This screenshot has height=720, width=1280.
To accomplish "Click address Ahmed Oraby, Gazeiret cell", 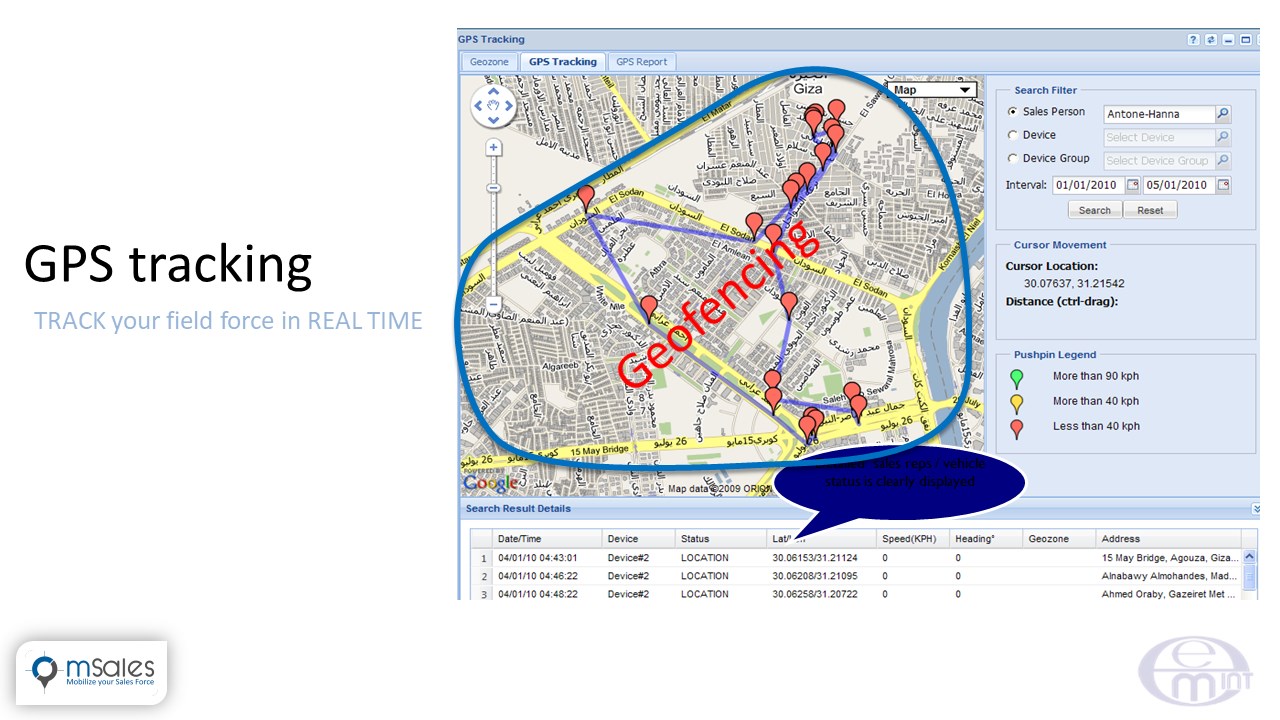I will [x=1168, y=594].
